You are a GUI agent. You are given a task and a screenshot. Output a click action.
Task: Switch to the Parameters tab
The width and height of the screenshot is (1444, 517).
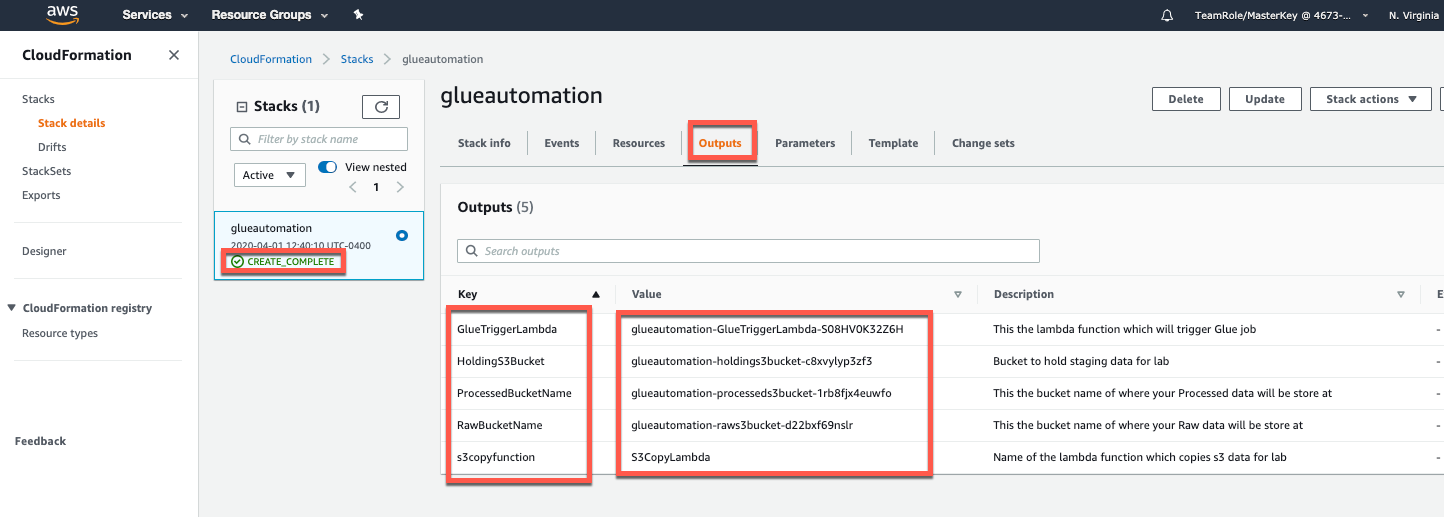coord(805,143)
